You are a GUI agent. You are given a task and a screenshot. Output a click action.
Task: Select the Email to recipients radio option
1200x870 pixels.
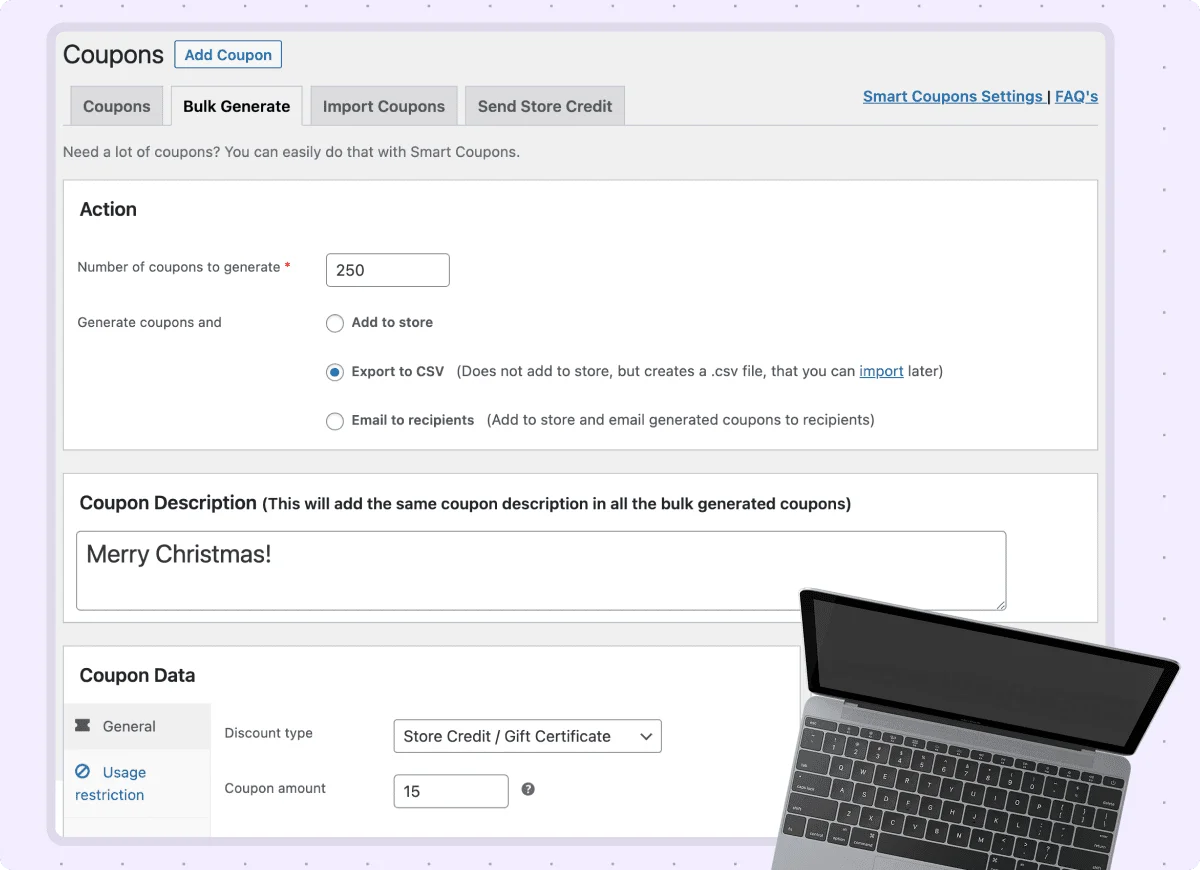point(335,421)
